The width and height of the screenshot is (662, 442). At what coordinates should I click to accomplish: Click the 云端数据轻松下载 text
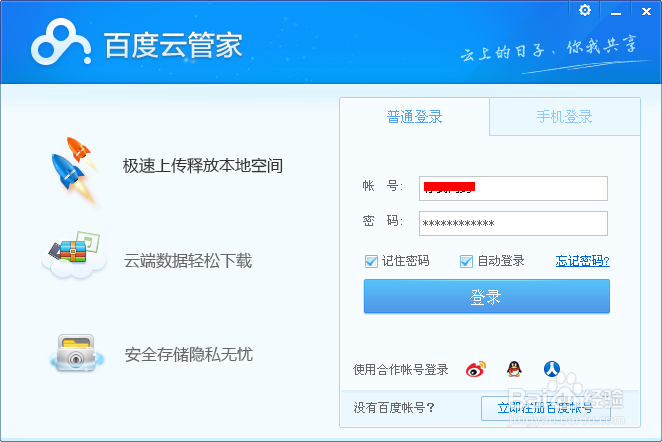point(188,260)
